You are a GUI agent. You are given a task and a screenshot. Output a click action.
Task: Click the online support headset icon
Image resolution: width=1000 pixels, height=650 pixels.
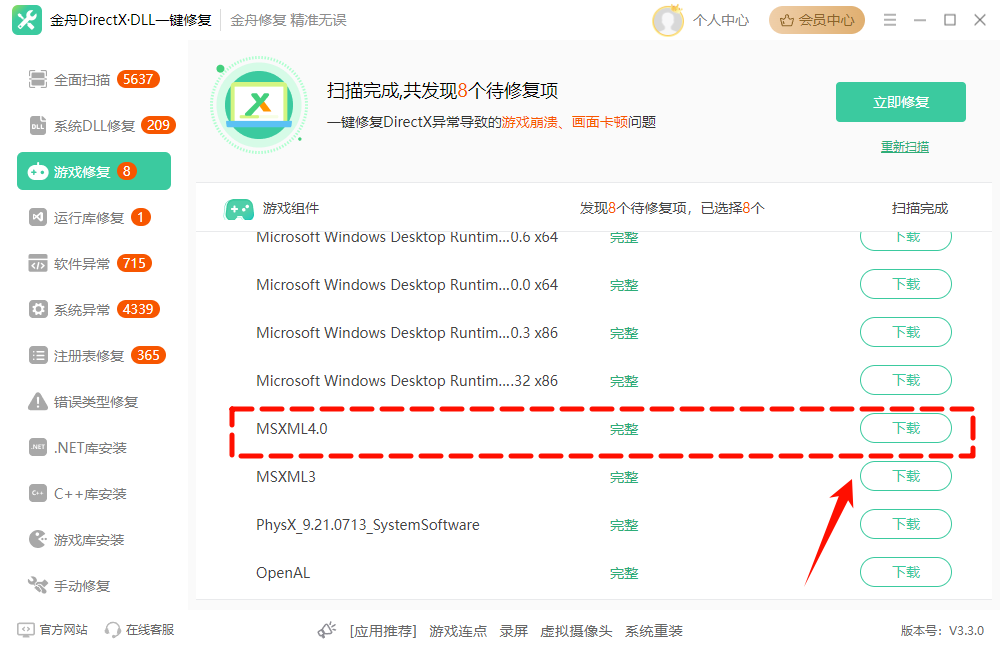click(x=113, y=630)
